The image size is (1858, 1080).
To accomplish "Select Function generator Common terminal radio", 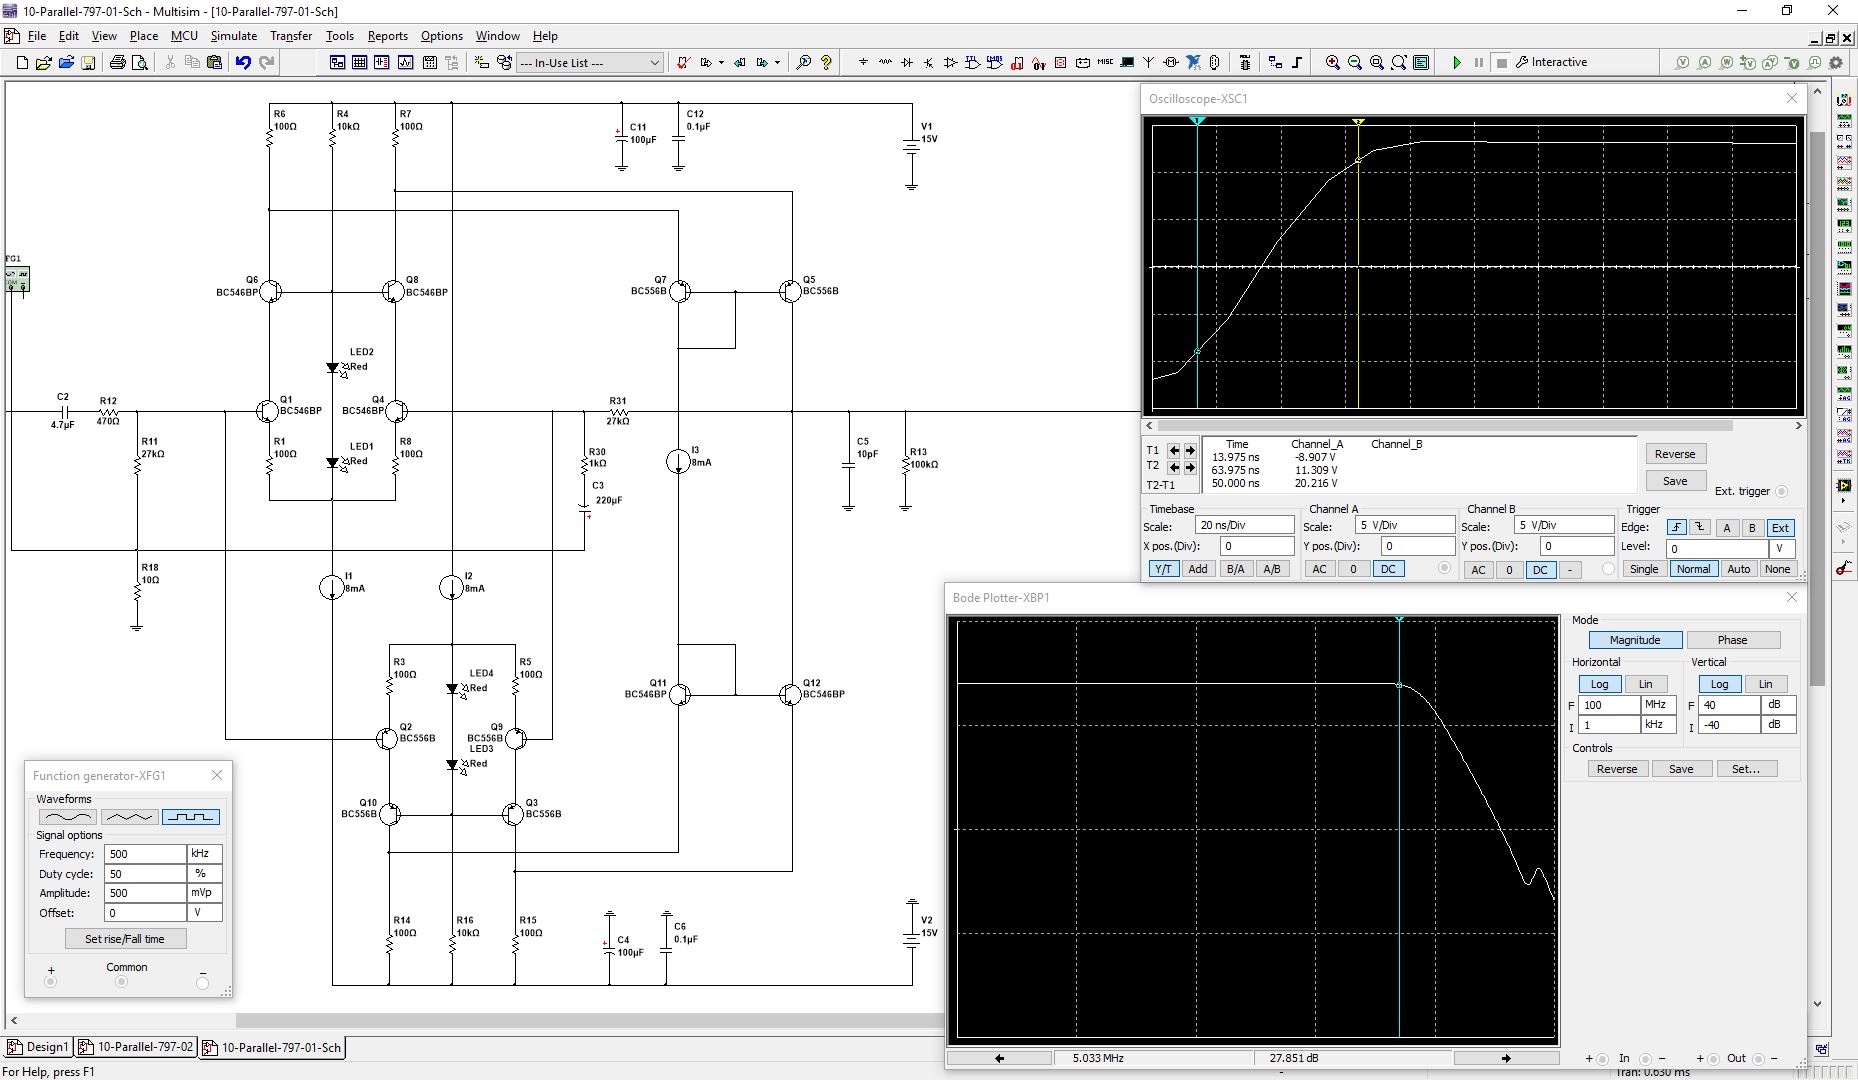I will click(x=121, y=982).
